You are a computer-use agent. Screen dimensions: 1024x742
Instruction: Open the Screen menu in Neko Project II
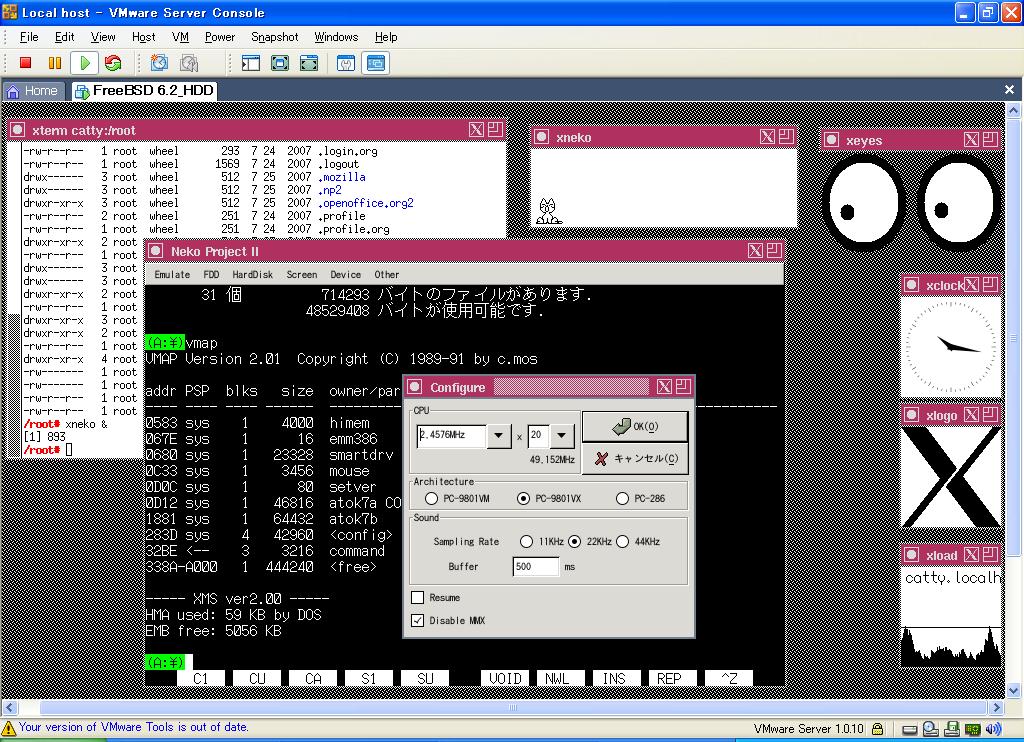pyautogui.click(x=302, y=275)
